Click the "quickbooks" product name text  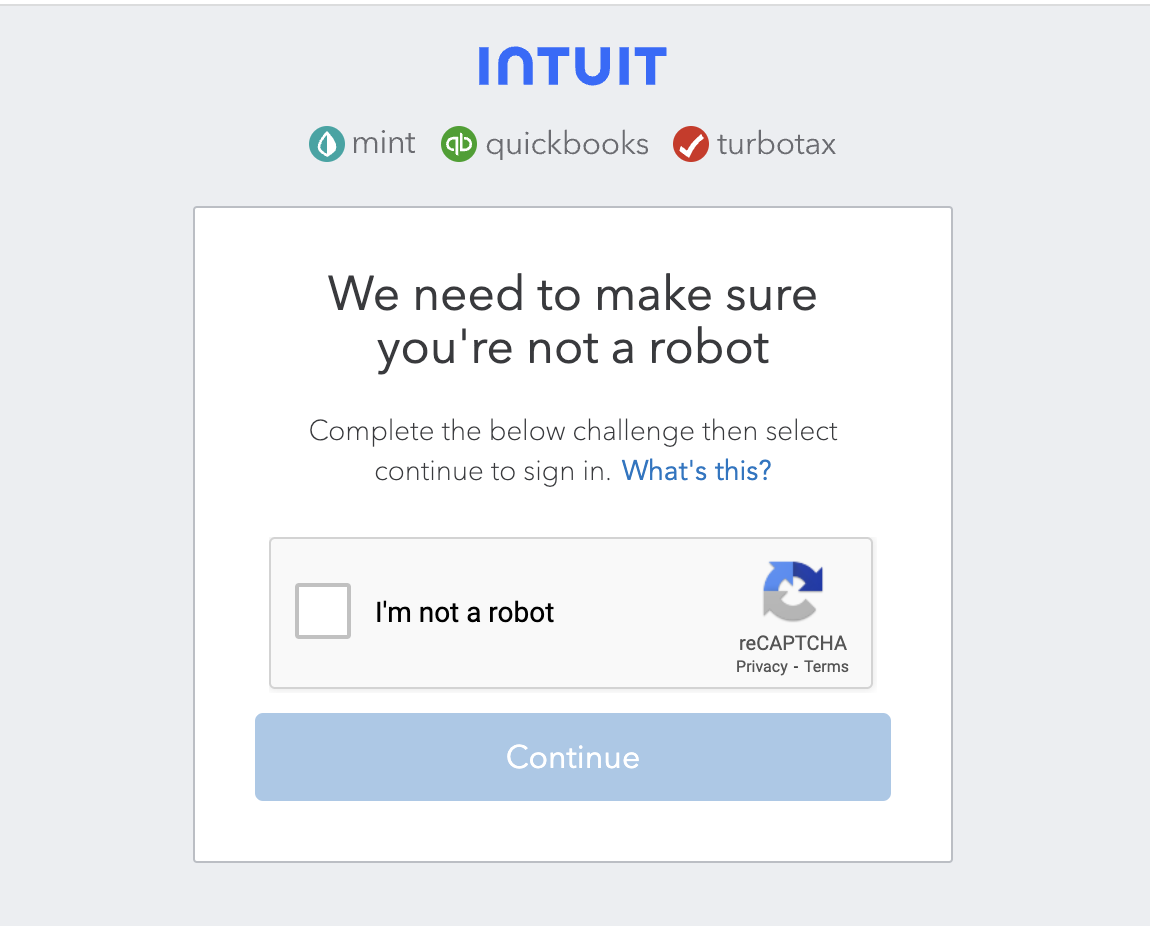pyautogui.click(x=567, y=145)
